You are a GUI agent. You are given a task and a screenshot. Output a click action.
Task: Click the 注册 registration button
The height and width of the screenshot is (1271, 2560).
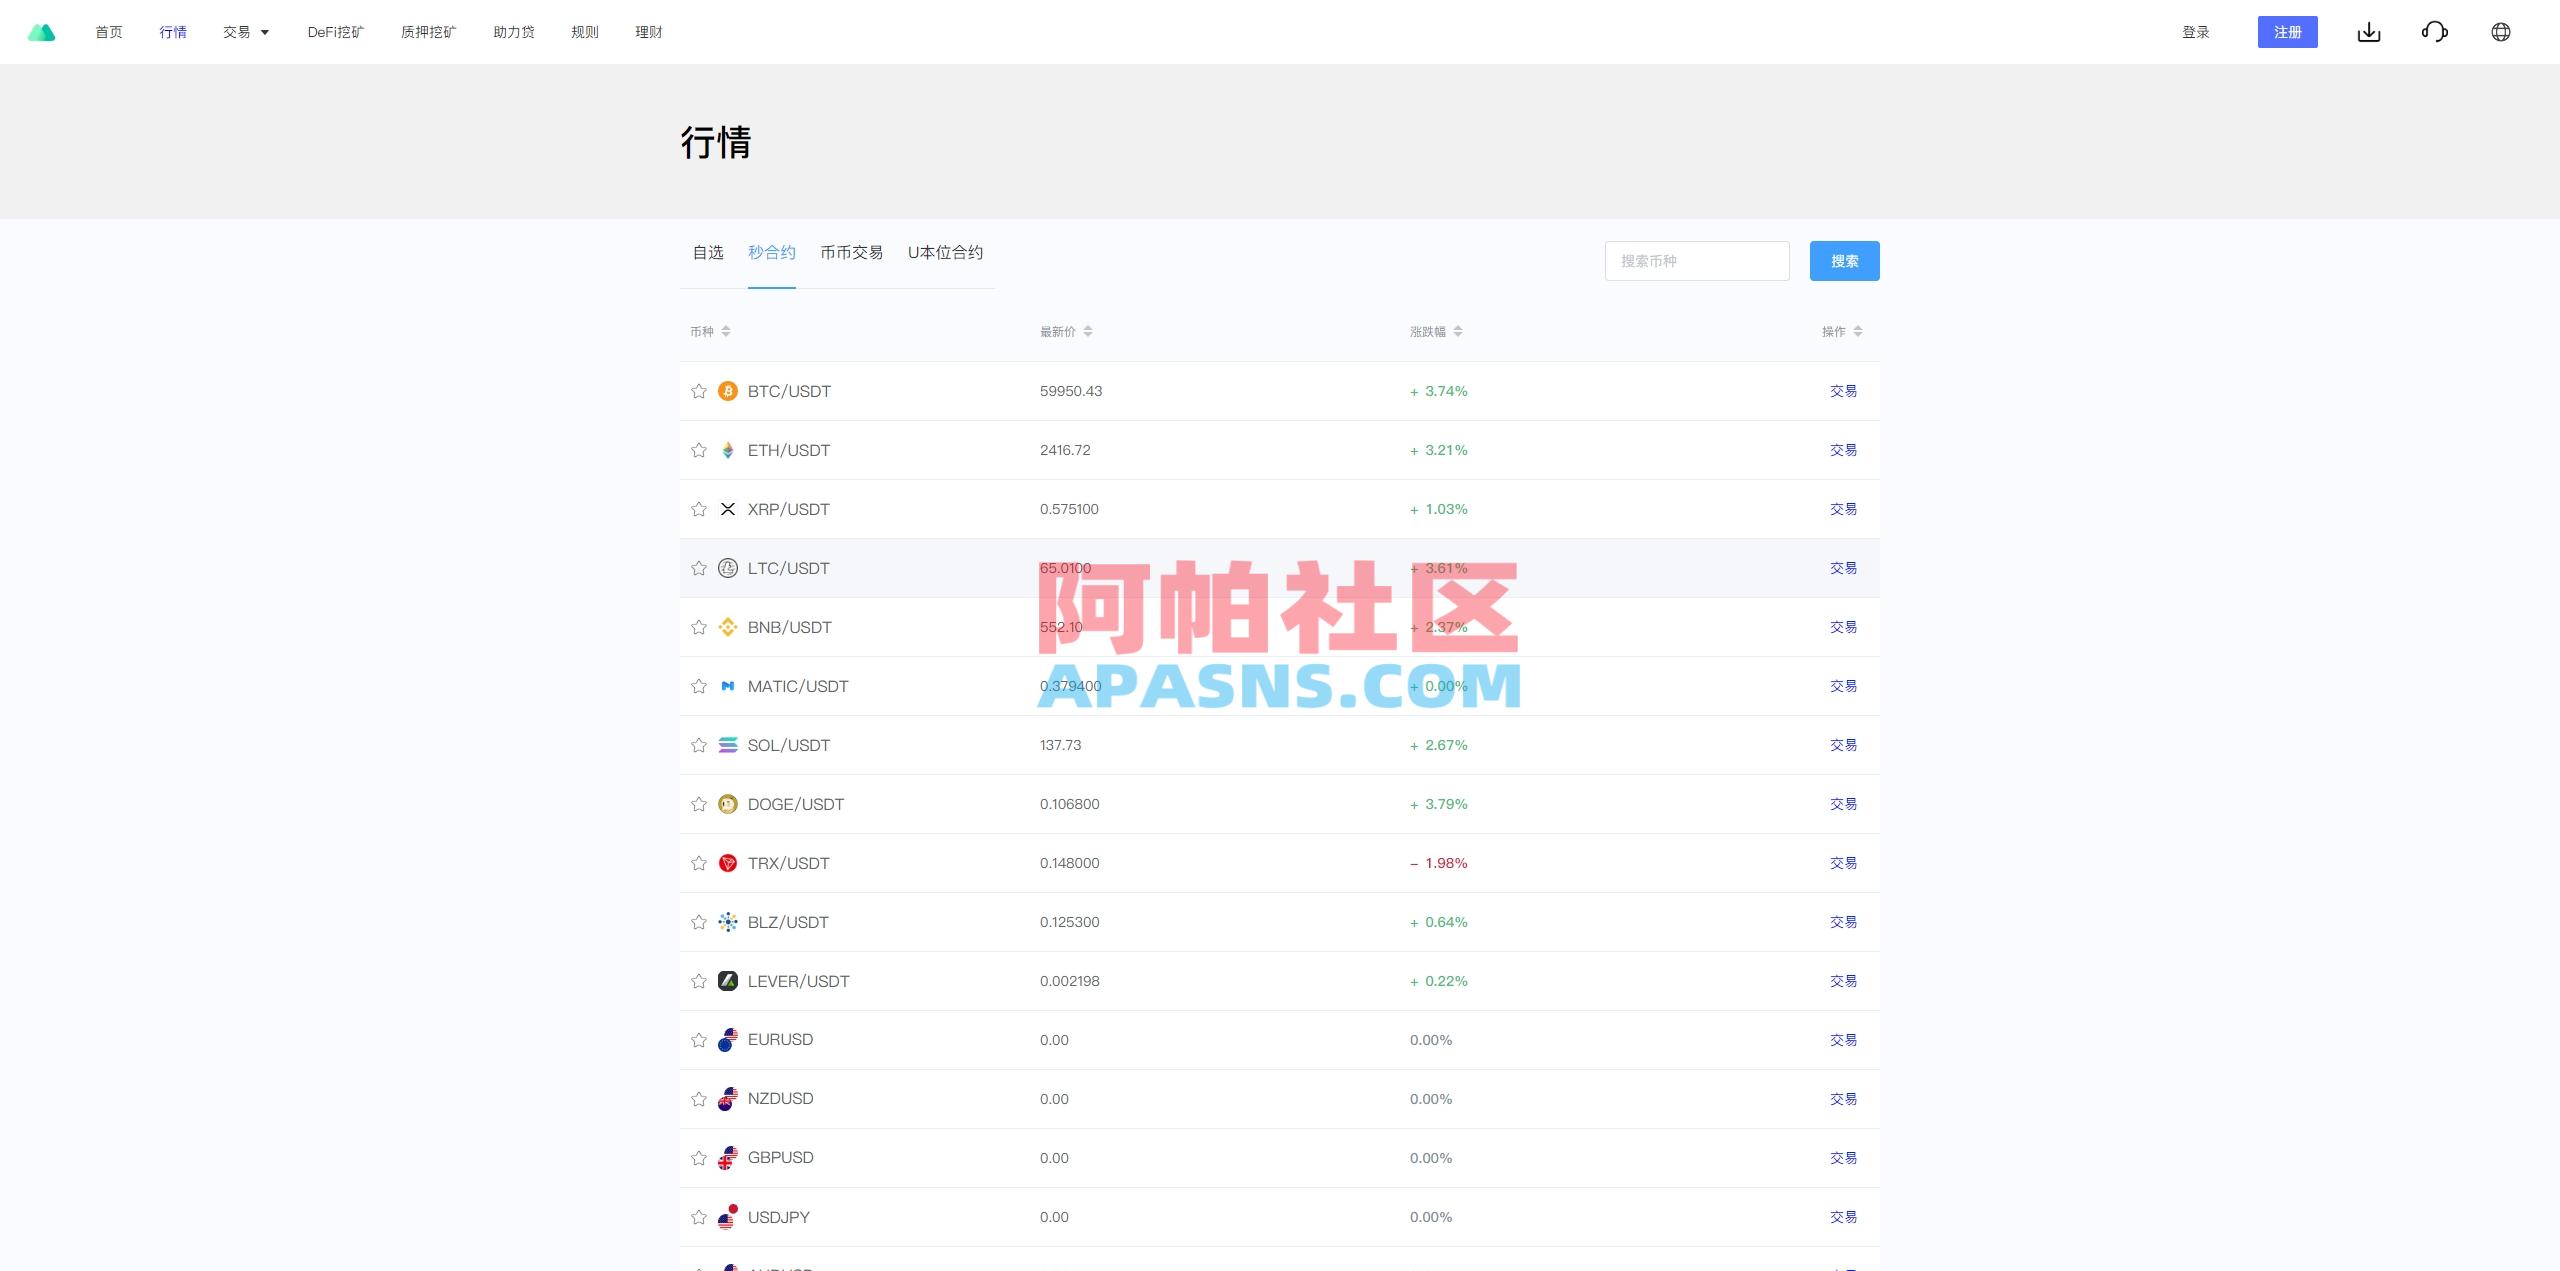tap(2287, 31)
